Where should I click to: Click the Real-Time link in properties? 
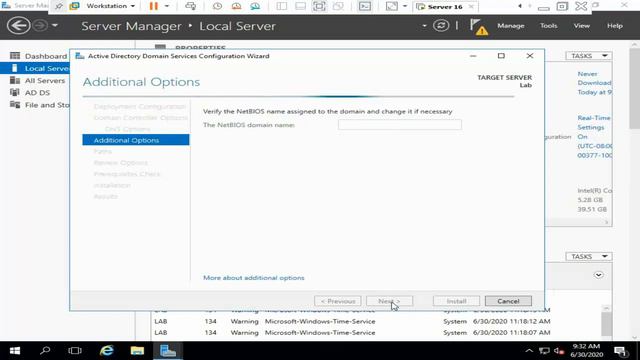coord(593,118)
